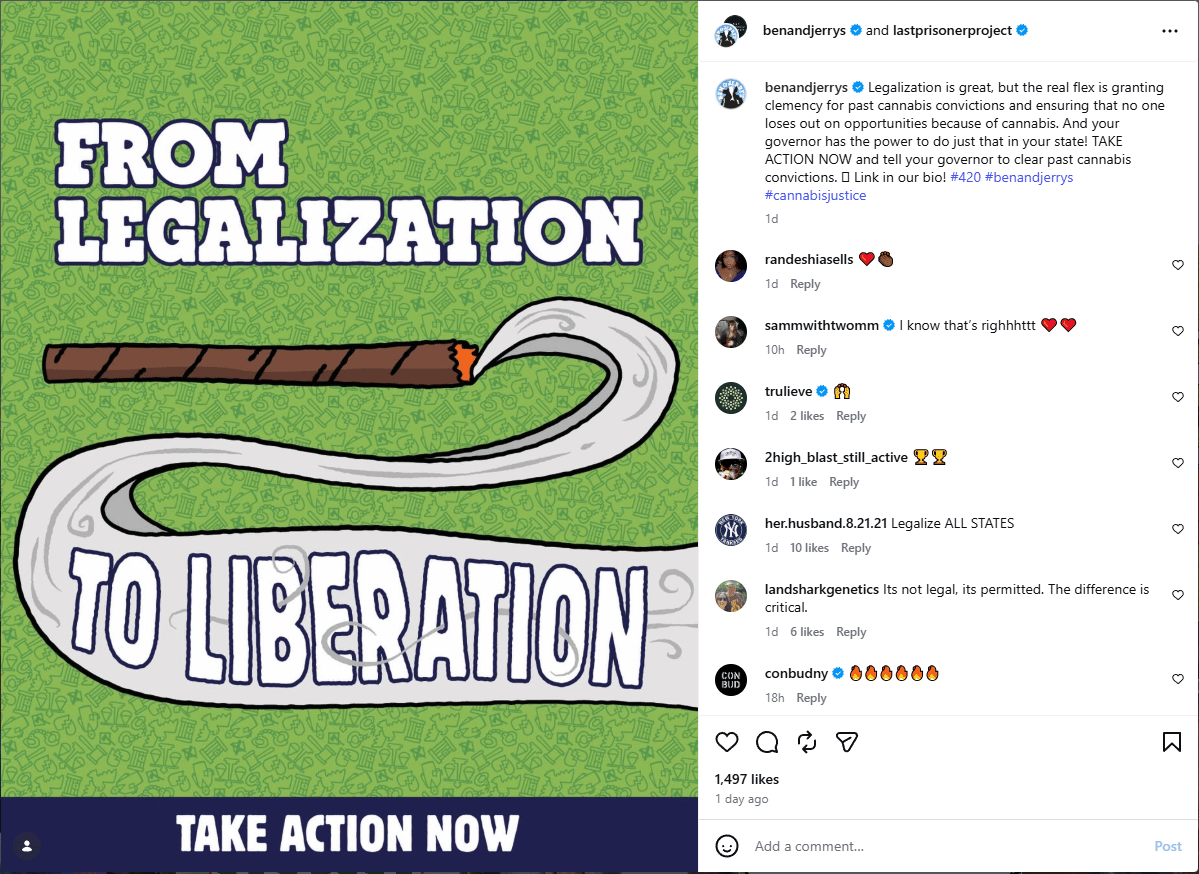Share the post using paper plane icon

846,742
